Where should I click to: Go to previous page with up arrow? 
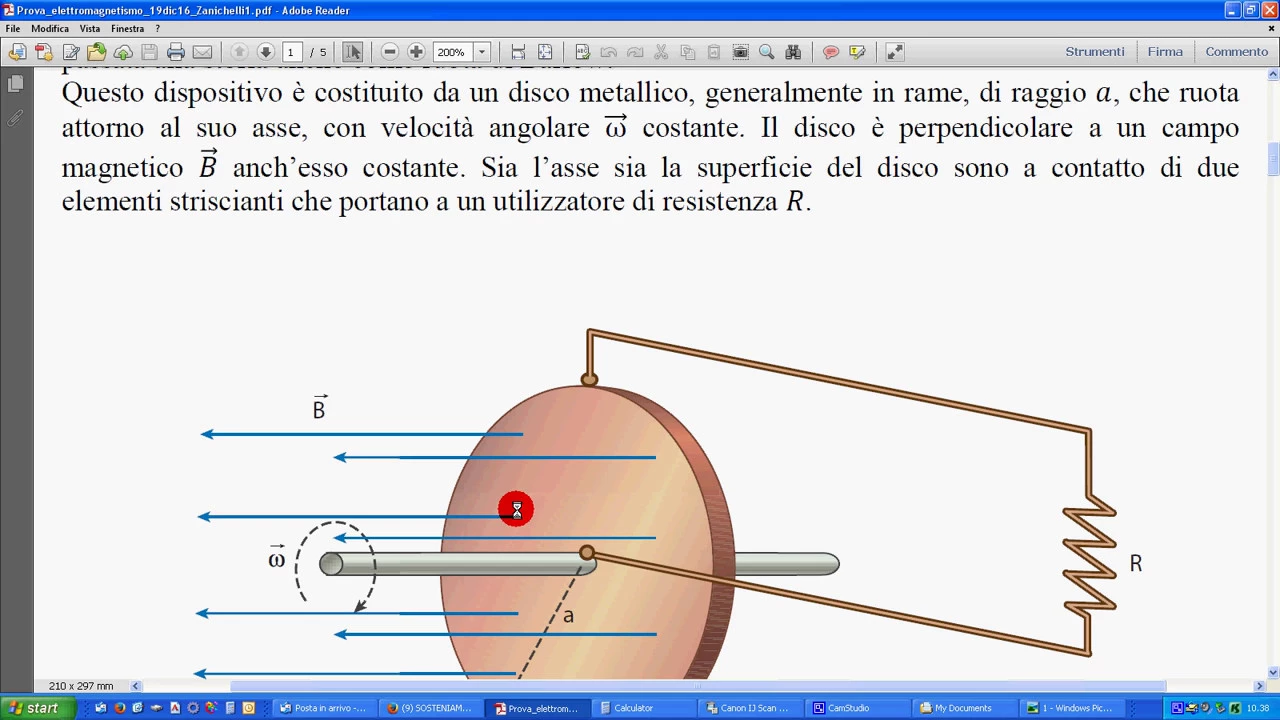click(239, 52)
